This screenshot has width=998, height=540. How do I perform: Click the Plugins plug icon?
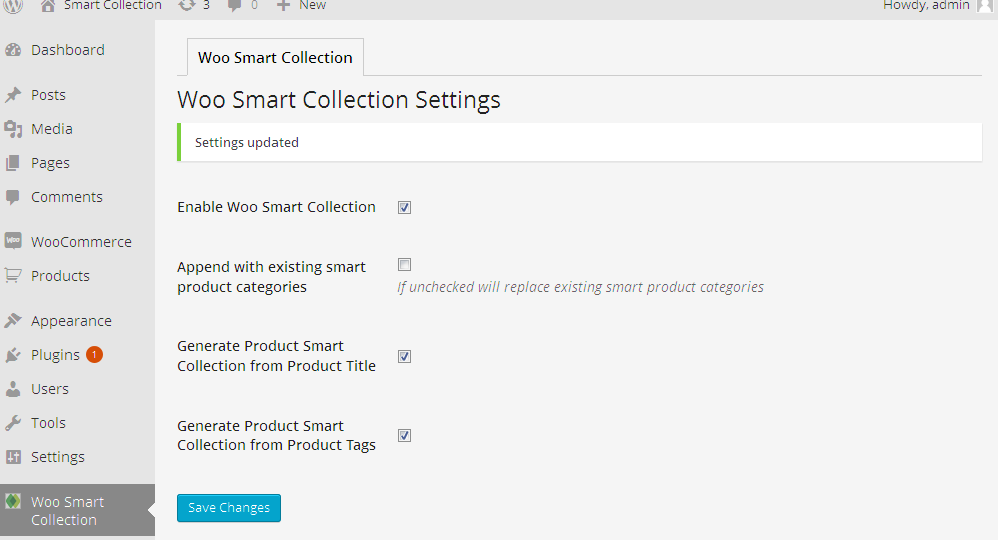point(13,355)
